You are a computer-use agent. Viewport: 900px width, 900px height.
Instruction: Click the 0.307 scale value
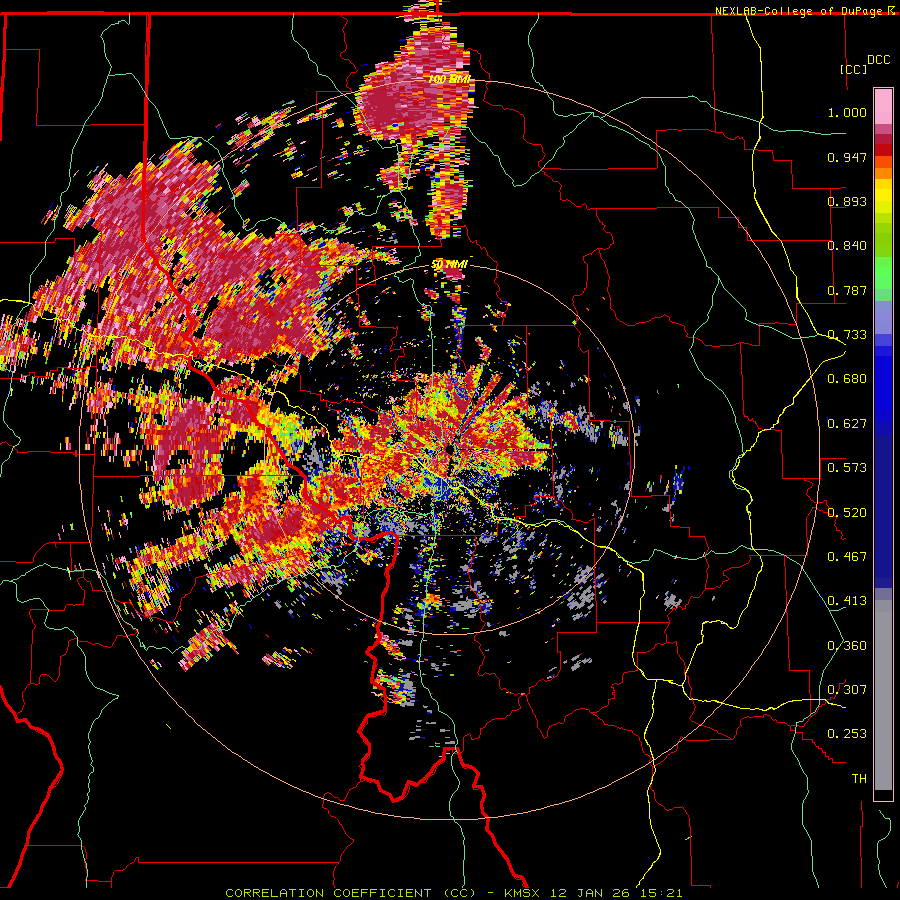click(847, 690)
